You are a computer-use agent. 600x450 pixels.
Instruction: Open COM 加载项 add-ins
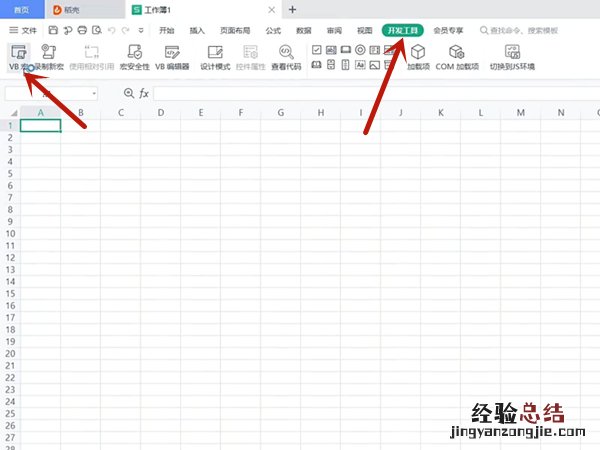click(457, 57)
